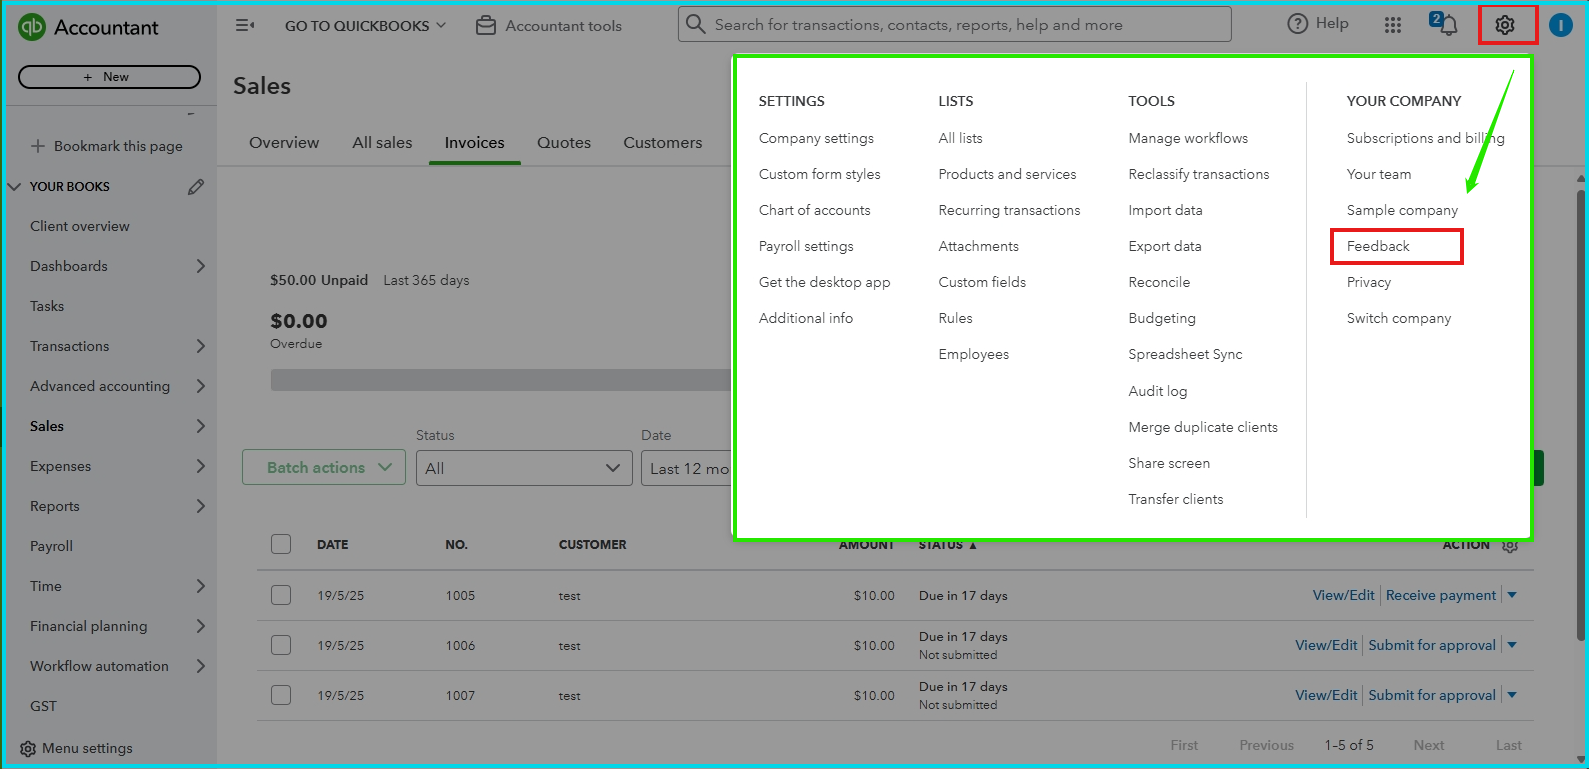Select Switch company menu item

(1398, 318)
